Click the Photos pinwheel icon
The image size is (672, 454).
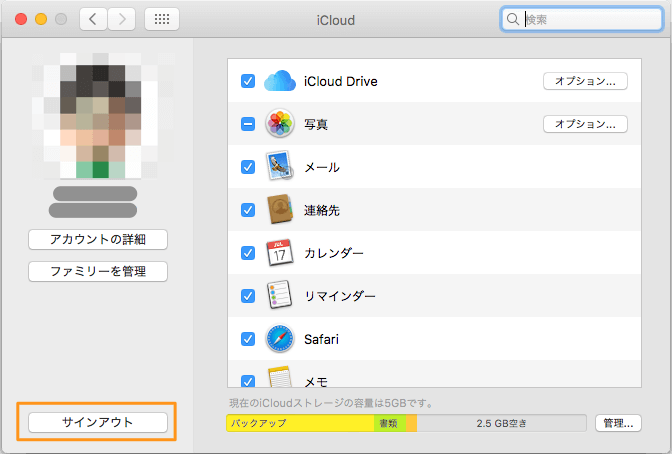pos(280,123)
